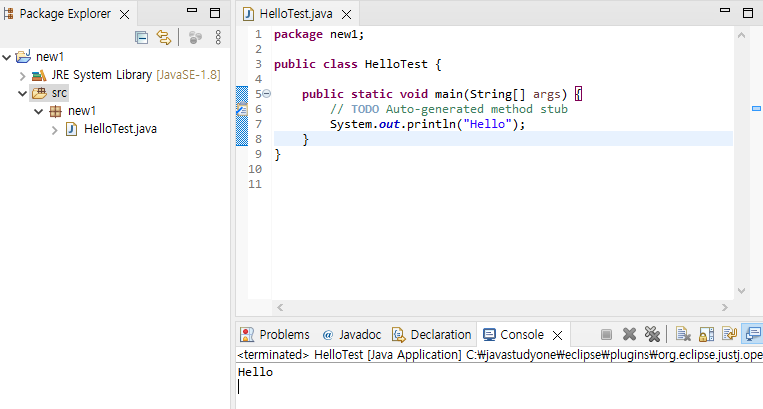Click the JRE library books icon
This screenshot has width=763, height=409.
[x=39, y=75]
